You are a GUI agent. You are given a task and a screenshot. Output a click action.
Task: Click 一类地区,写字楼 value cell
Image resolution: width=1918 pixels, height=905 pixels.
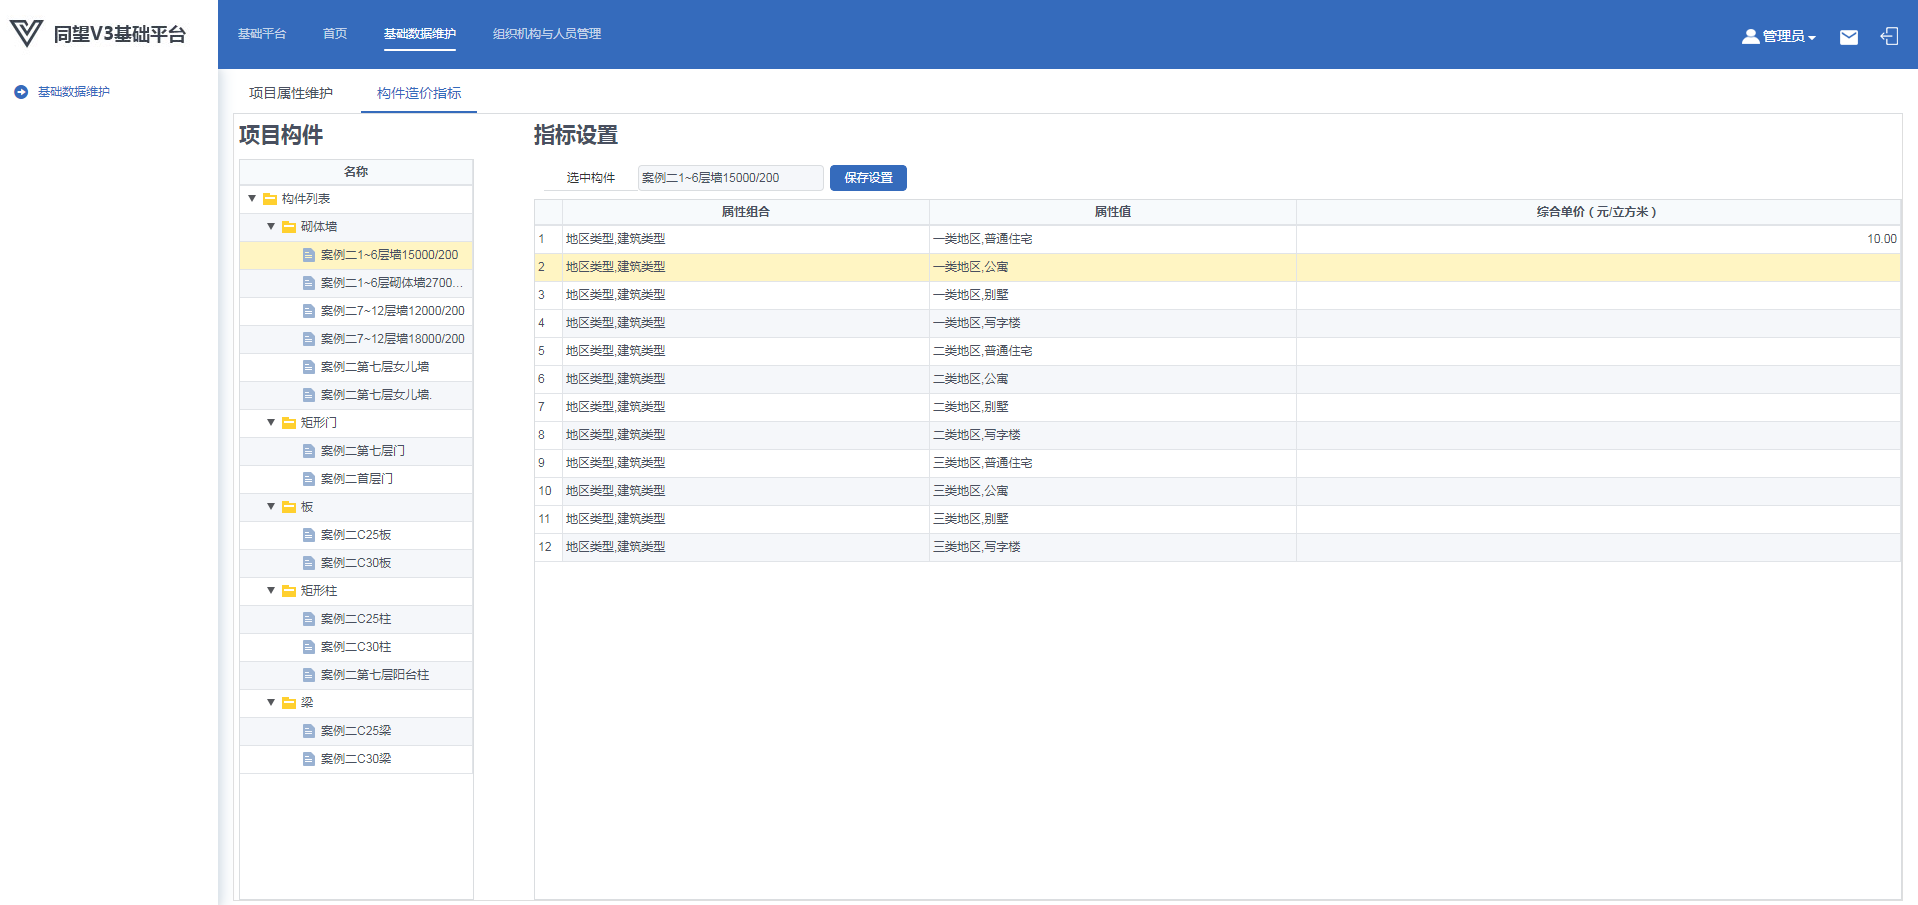[x=1113, y=323]
